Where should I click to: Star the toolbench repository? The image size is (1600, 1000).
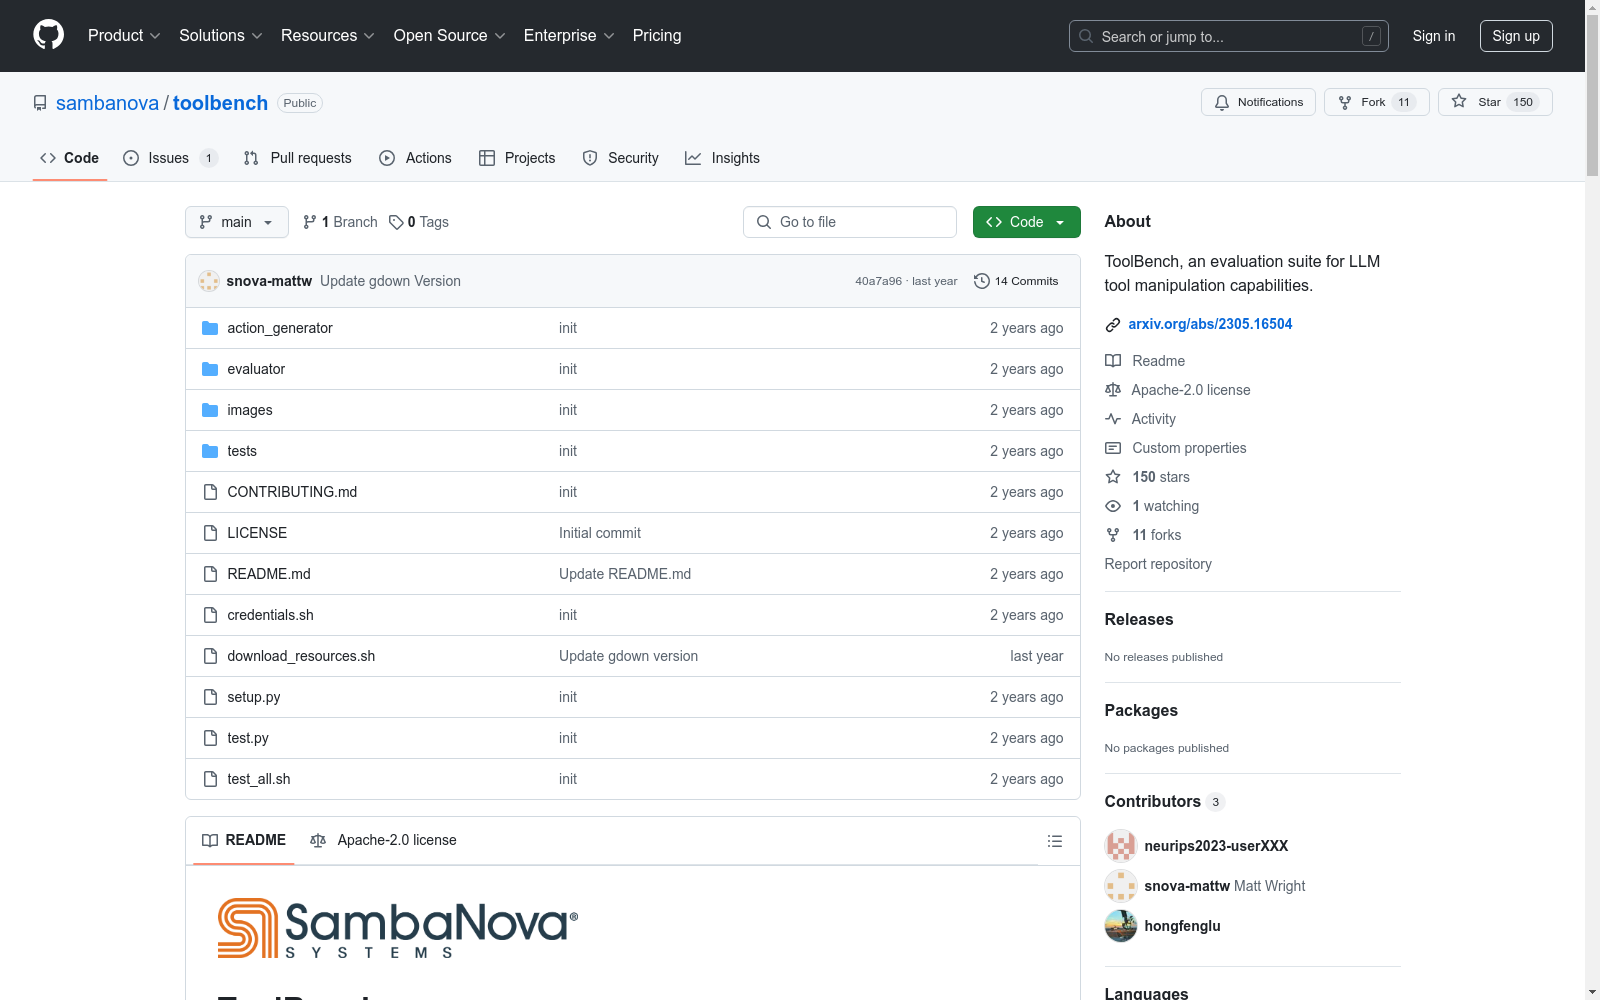(1495, 102)
